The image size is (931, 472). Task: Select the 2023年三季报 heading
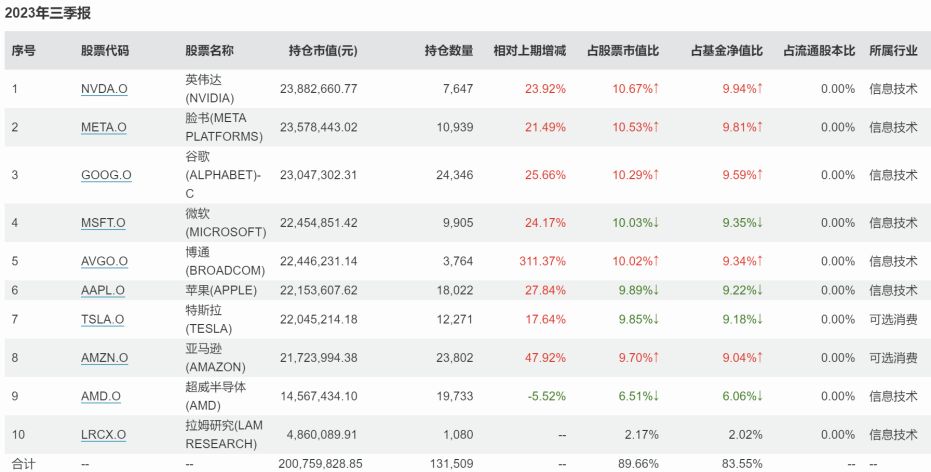[48, 13]
